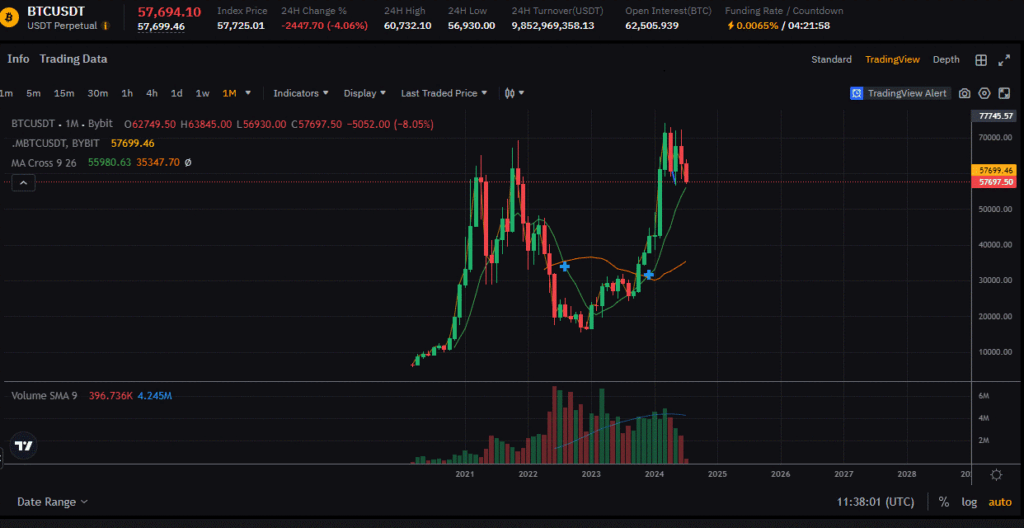
Task: Click the 24H High value 60,732.10
Action: click(408, 25)
